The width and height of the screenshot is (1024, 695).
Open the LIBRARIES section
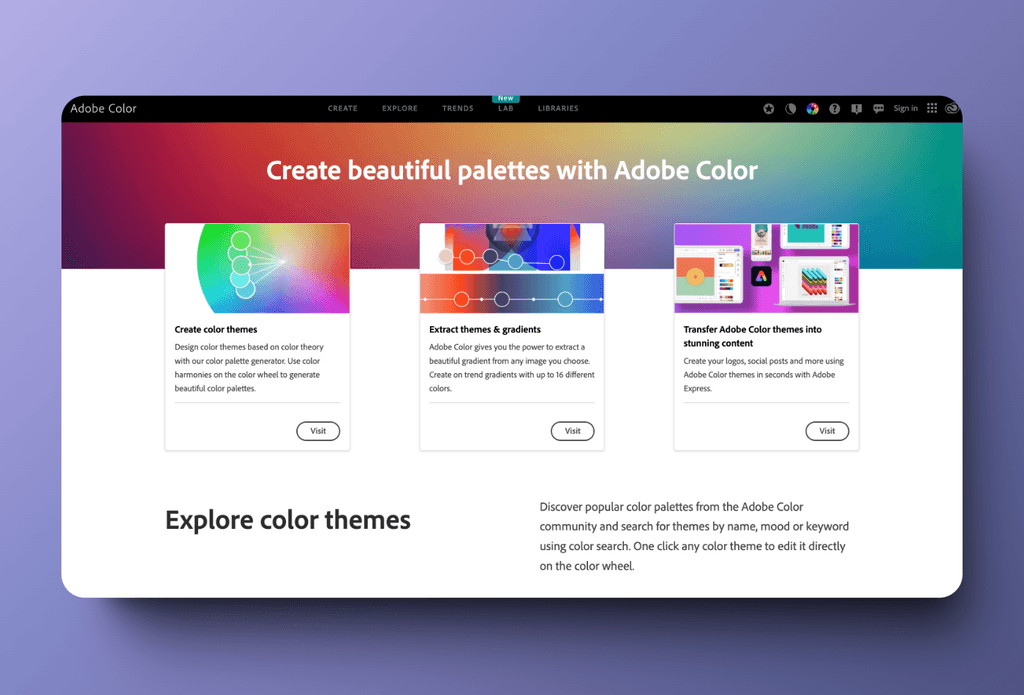558,109
